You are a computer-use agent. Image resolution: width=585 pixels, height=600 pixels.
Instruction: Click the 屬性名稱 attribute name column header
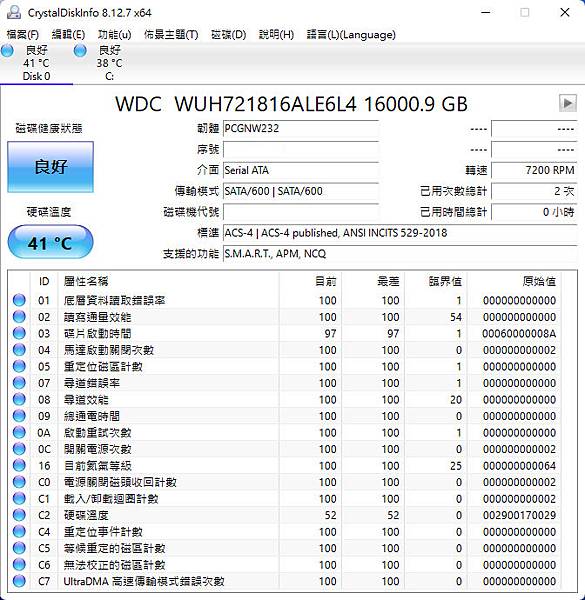coord(168,282)
